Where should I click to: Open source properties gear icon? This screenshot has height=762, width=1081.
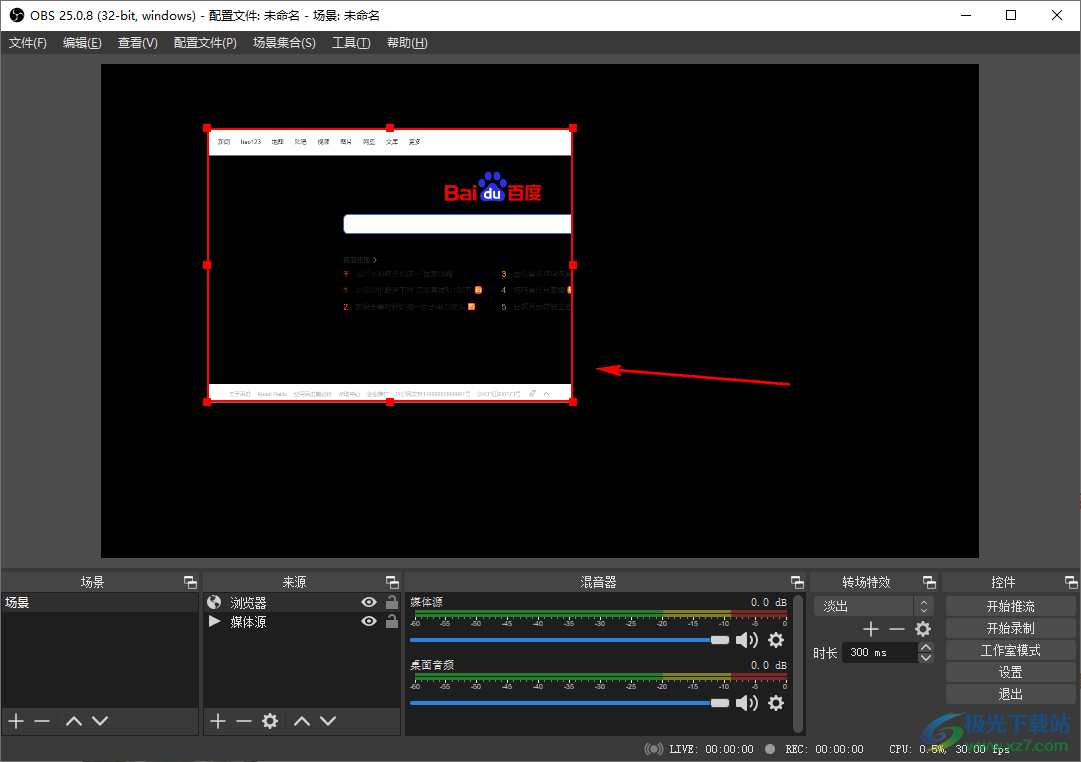[x=270, y=721]
